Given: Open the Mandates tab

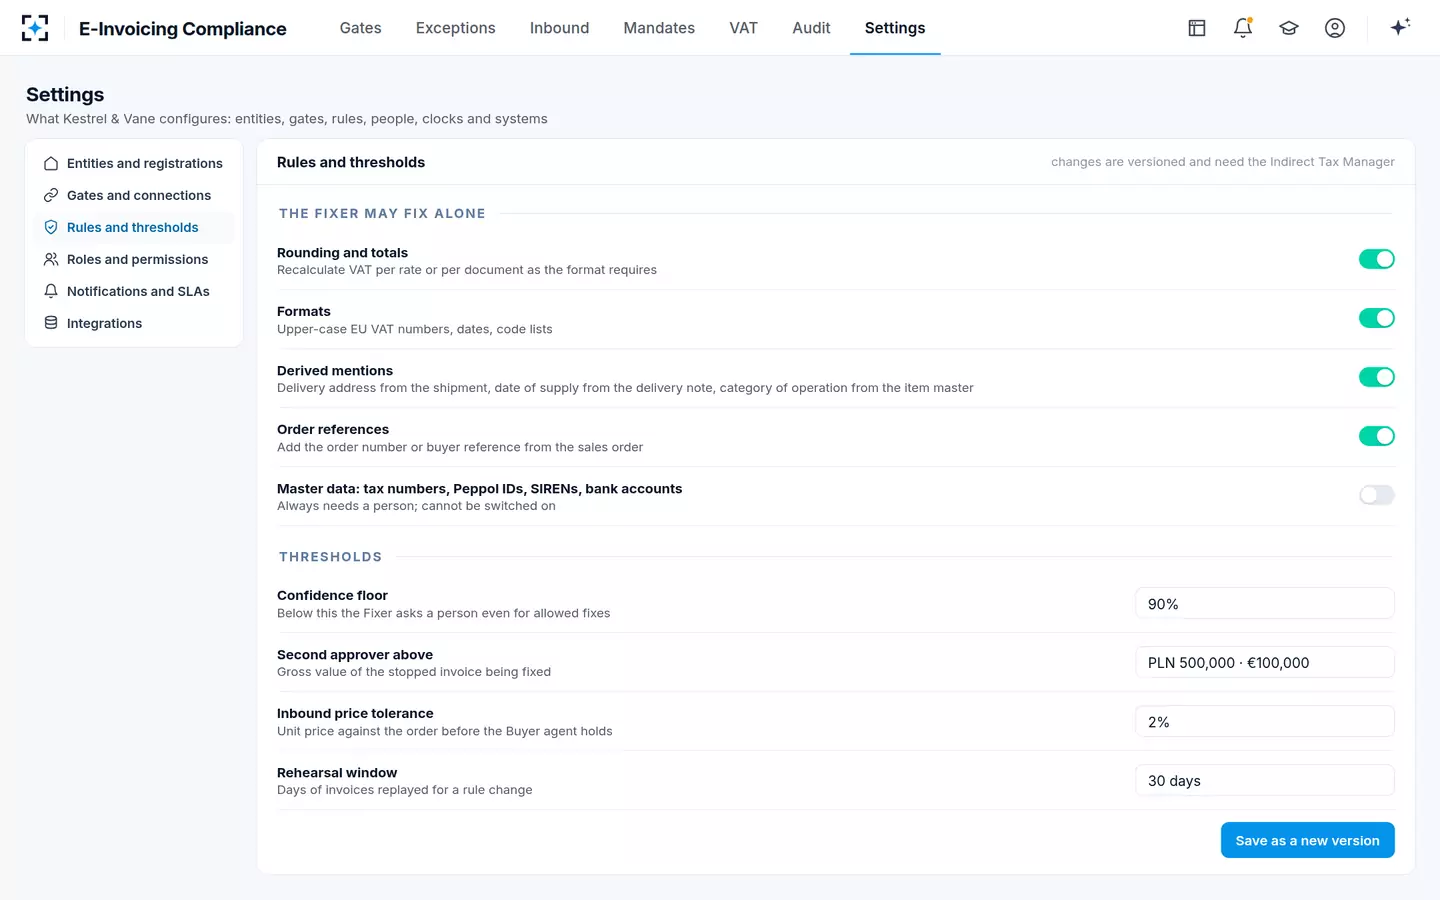Looking at the screenshot, I should point(659,28).
